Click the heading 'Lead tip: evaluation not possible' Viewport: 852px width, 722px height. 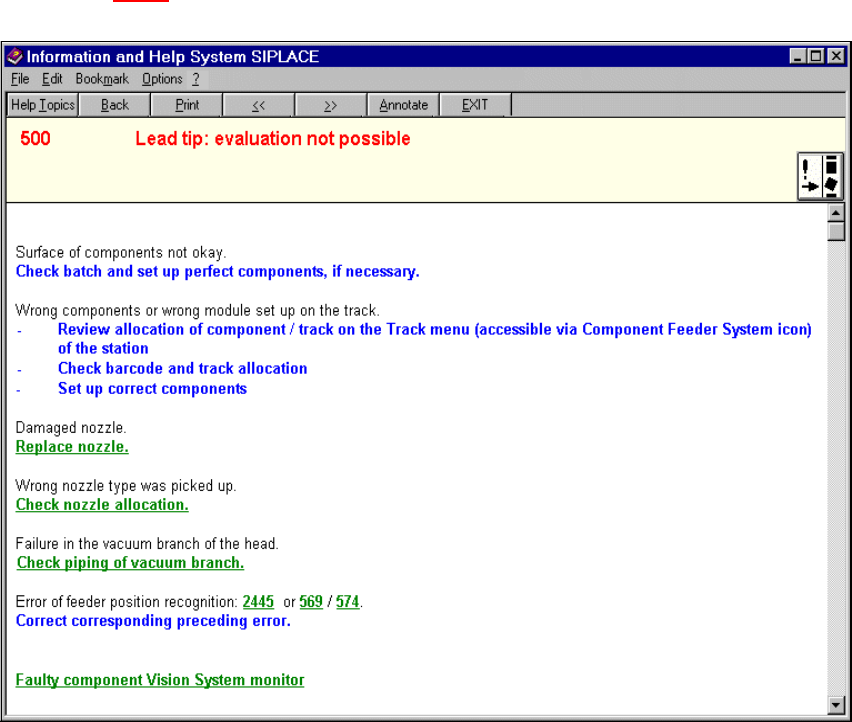(273, 139)
